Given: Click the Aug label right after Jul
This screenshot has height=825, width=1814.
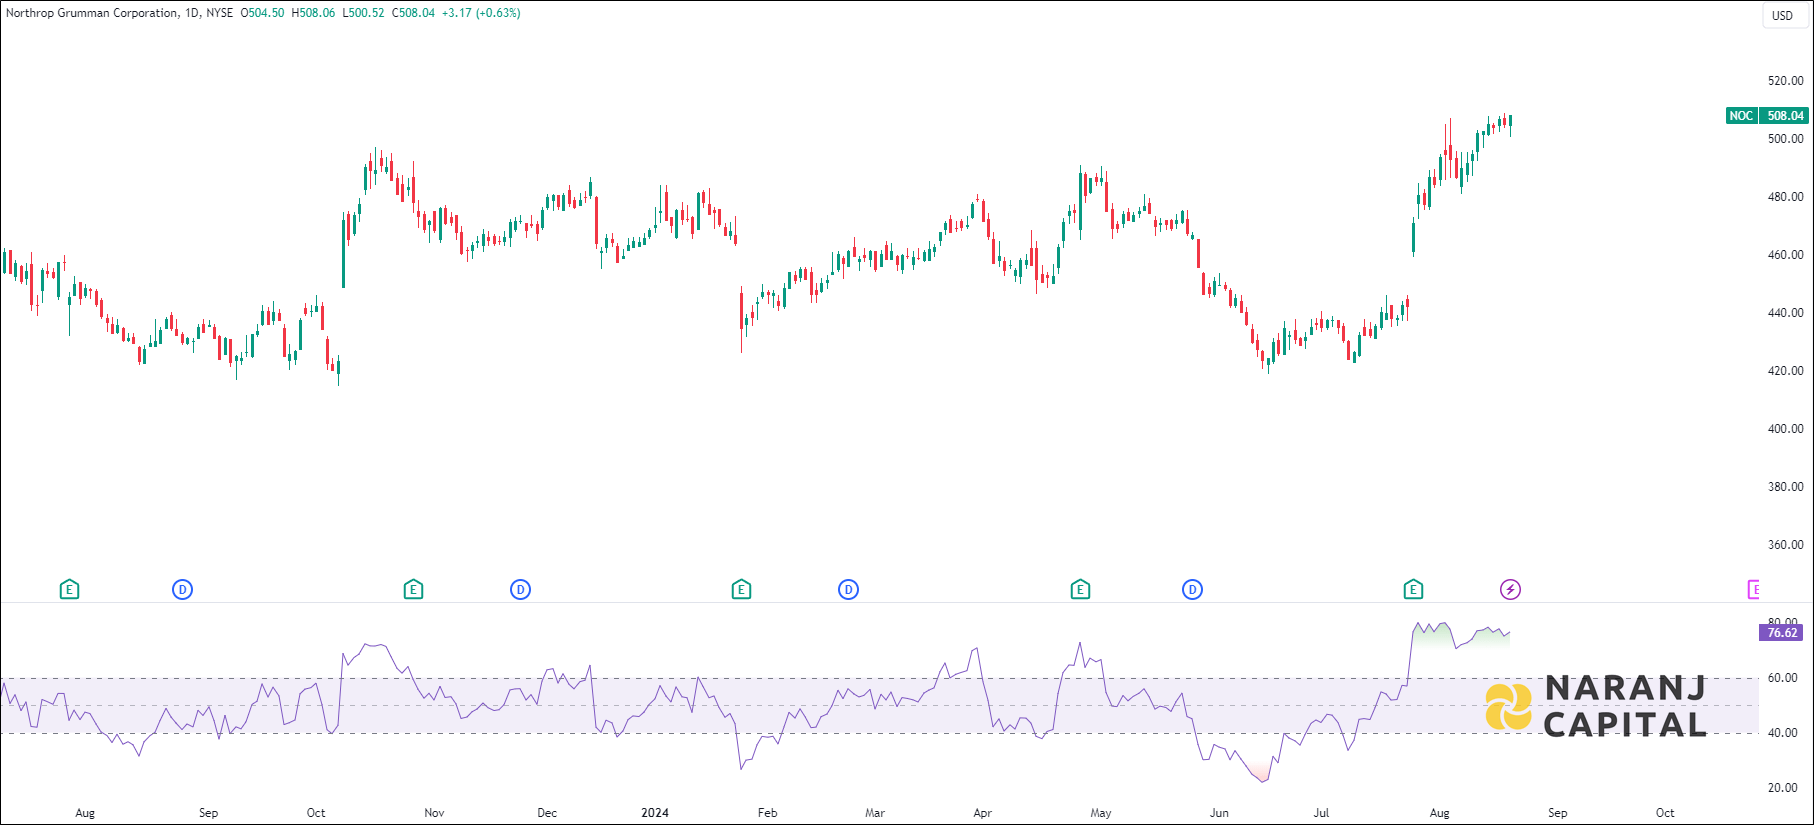Looking at the screenshot, I should click(1439, 813).
